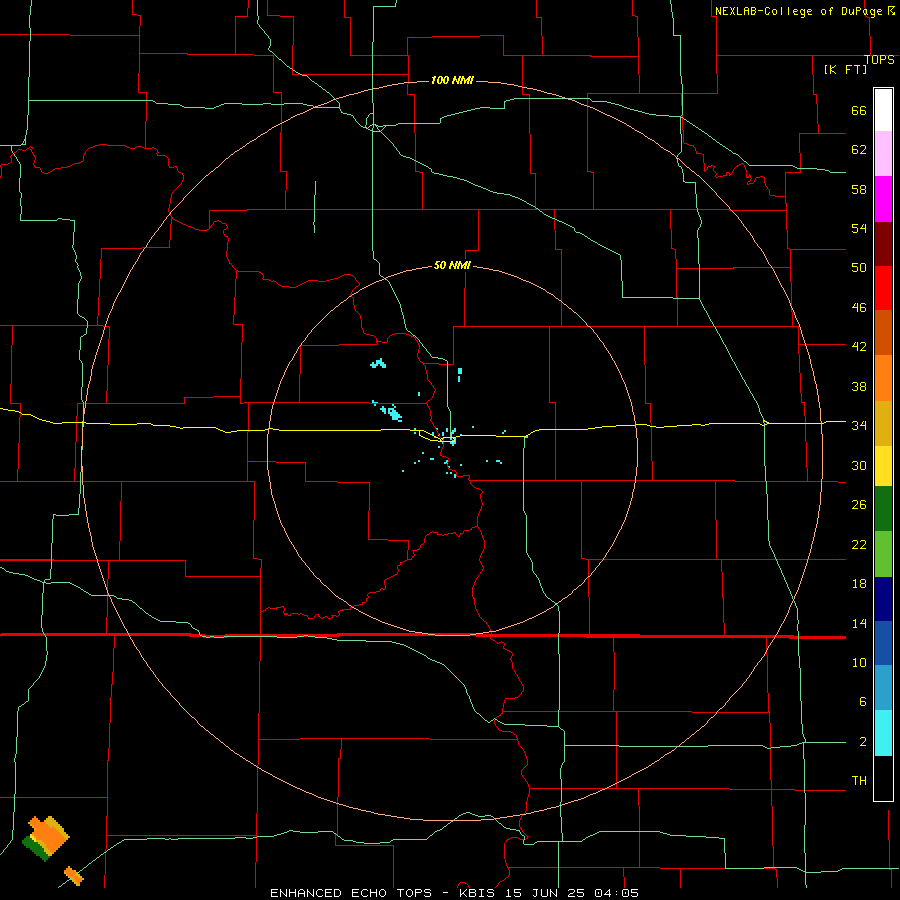This screenshot has height=900, width=900.
Task: Click the legend value 18
Action: (x=859, y=584)
